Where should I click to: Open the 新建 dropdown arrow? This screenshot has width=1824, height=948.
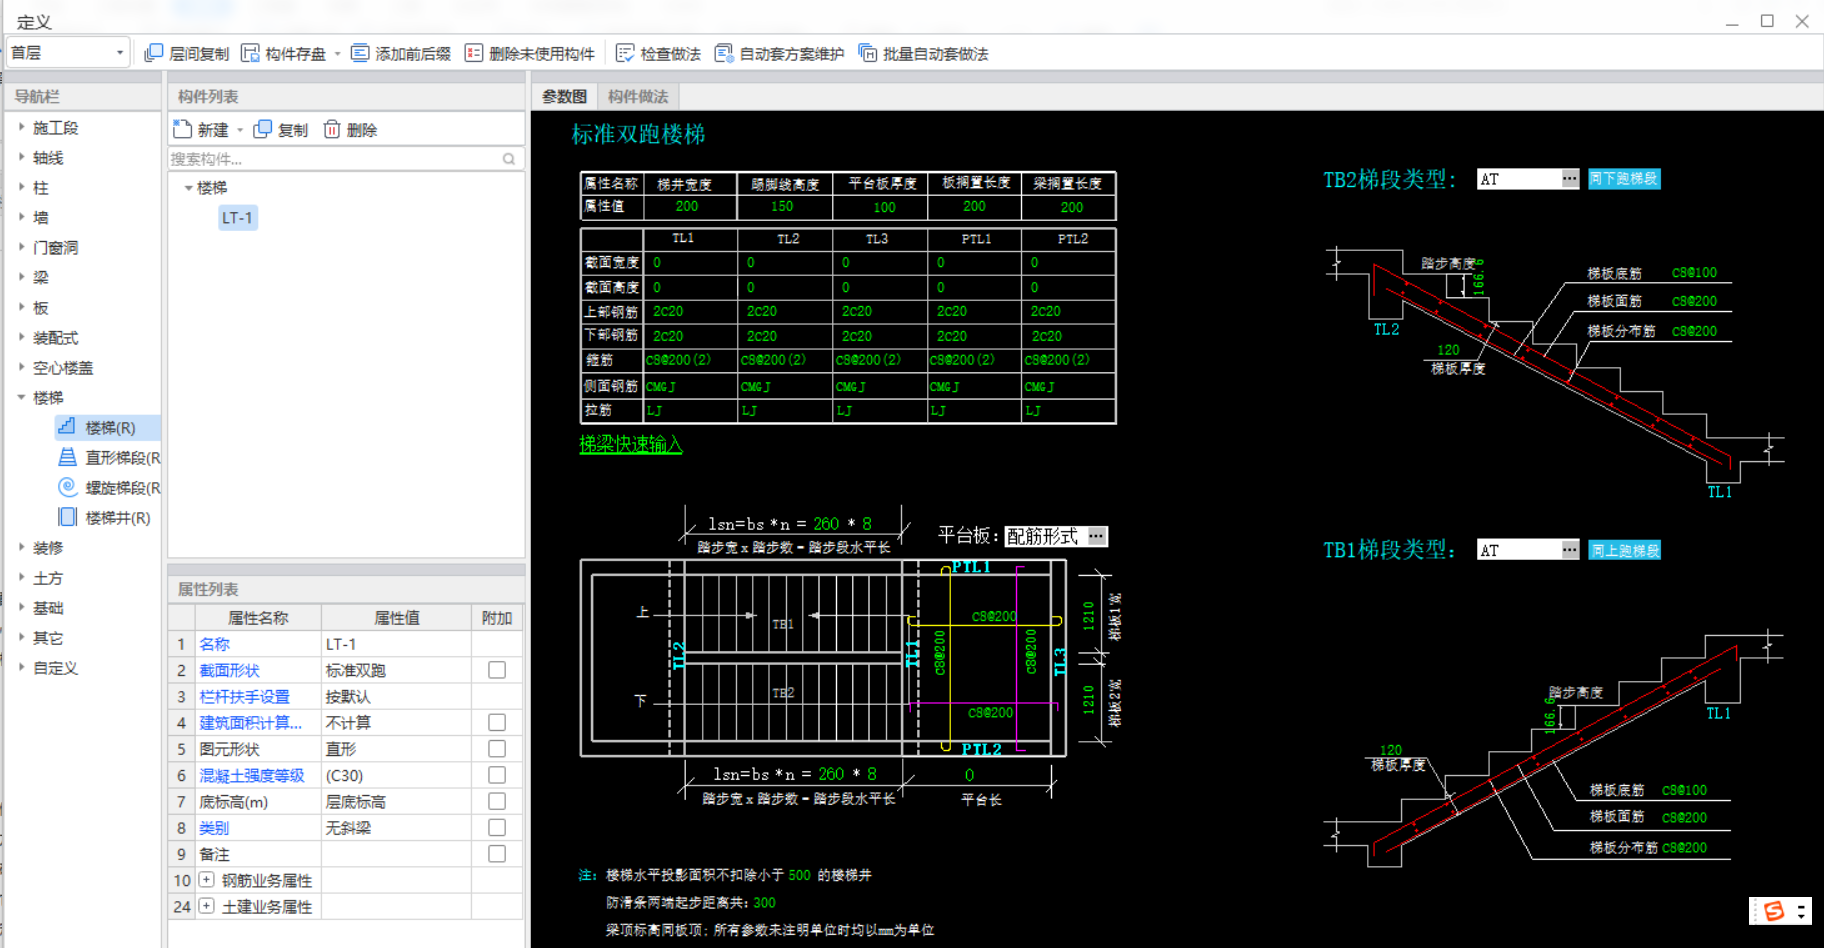pyautogui.click(x=240, y=130)
